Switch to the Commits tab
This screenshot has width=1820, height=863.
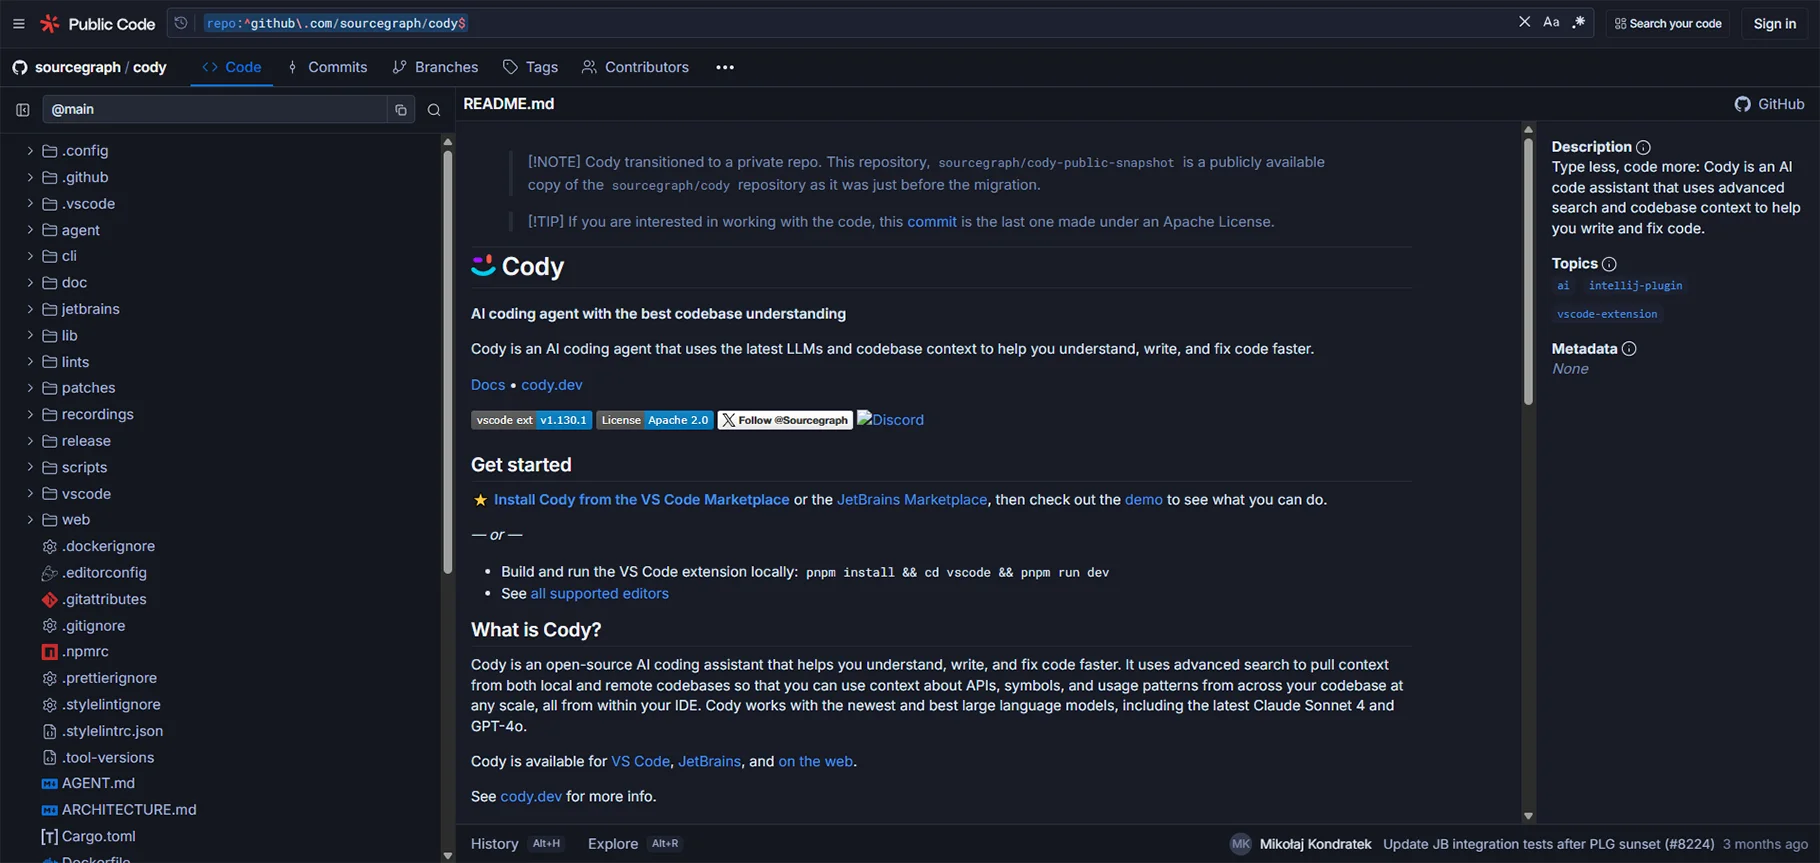327,67
